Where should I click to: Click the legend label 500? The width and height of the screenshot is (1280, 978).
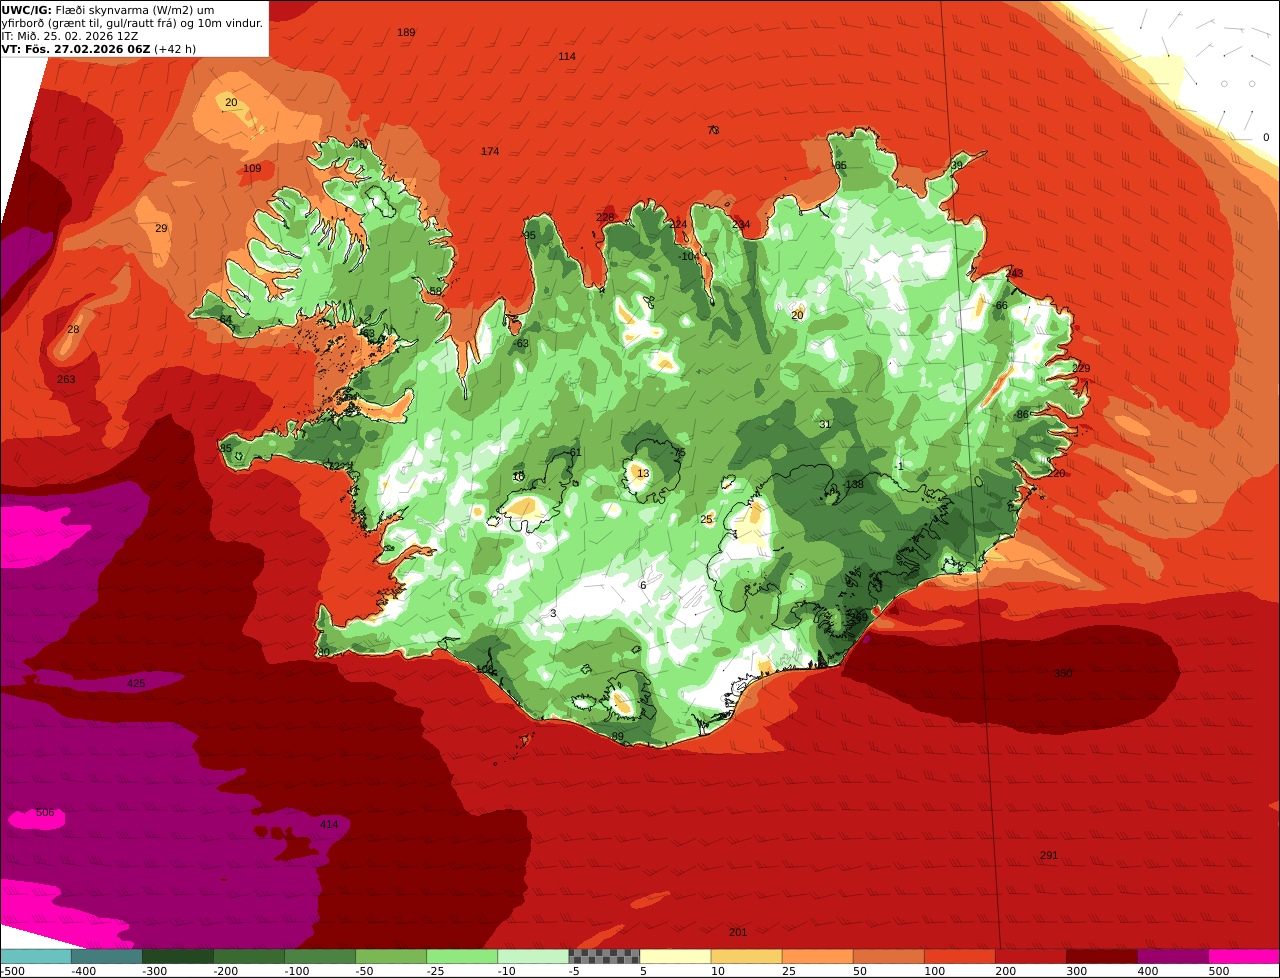click(x=1219, y=971)
